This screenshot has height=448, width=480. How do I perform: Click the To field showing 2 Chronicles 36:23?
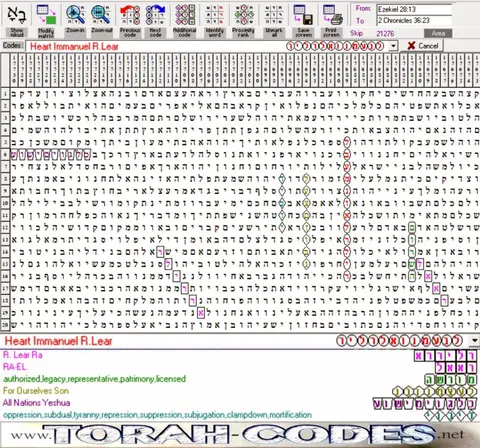(414, 21)
